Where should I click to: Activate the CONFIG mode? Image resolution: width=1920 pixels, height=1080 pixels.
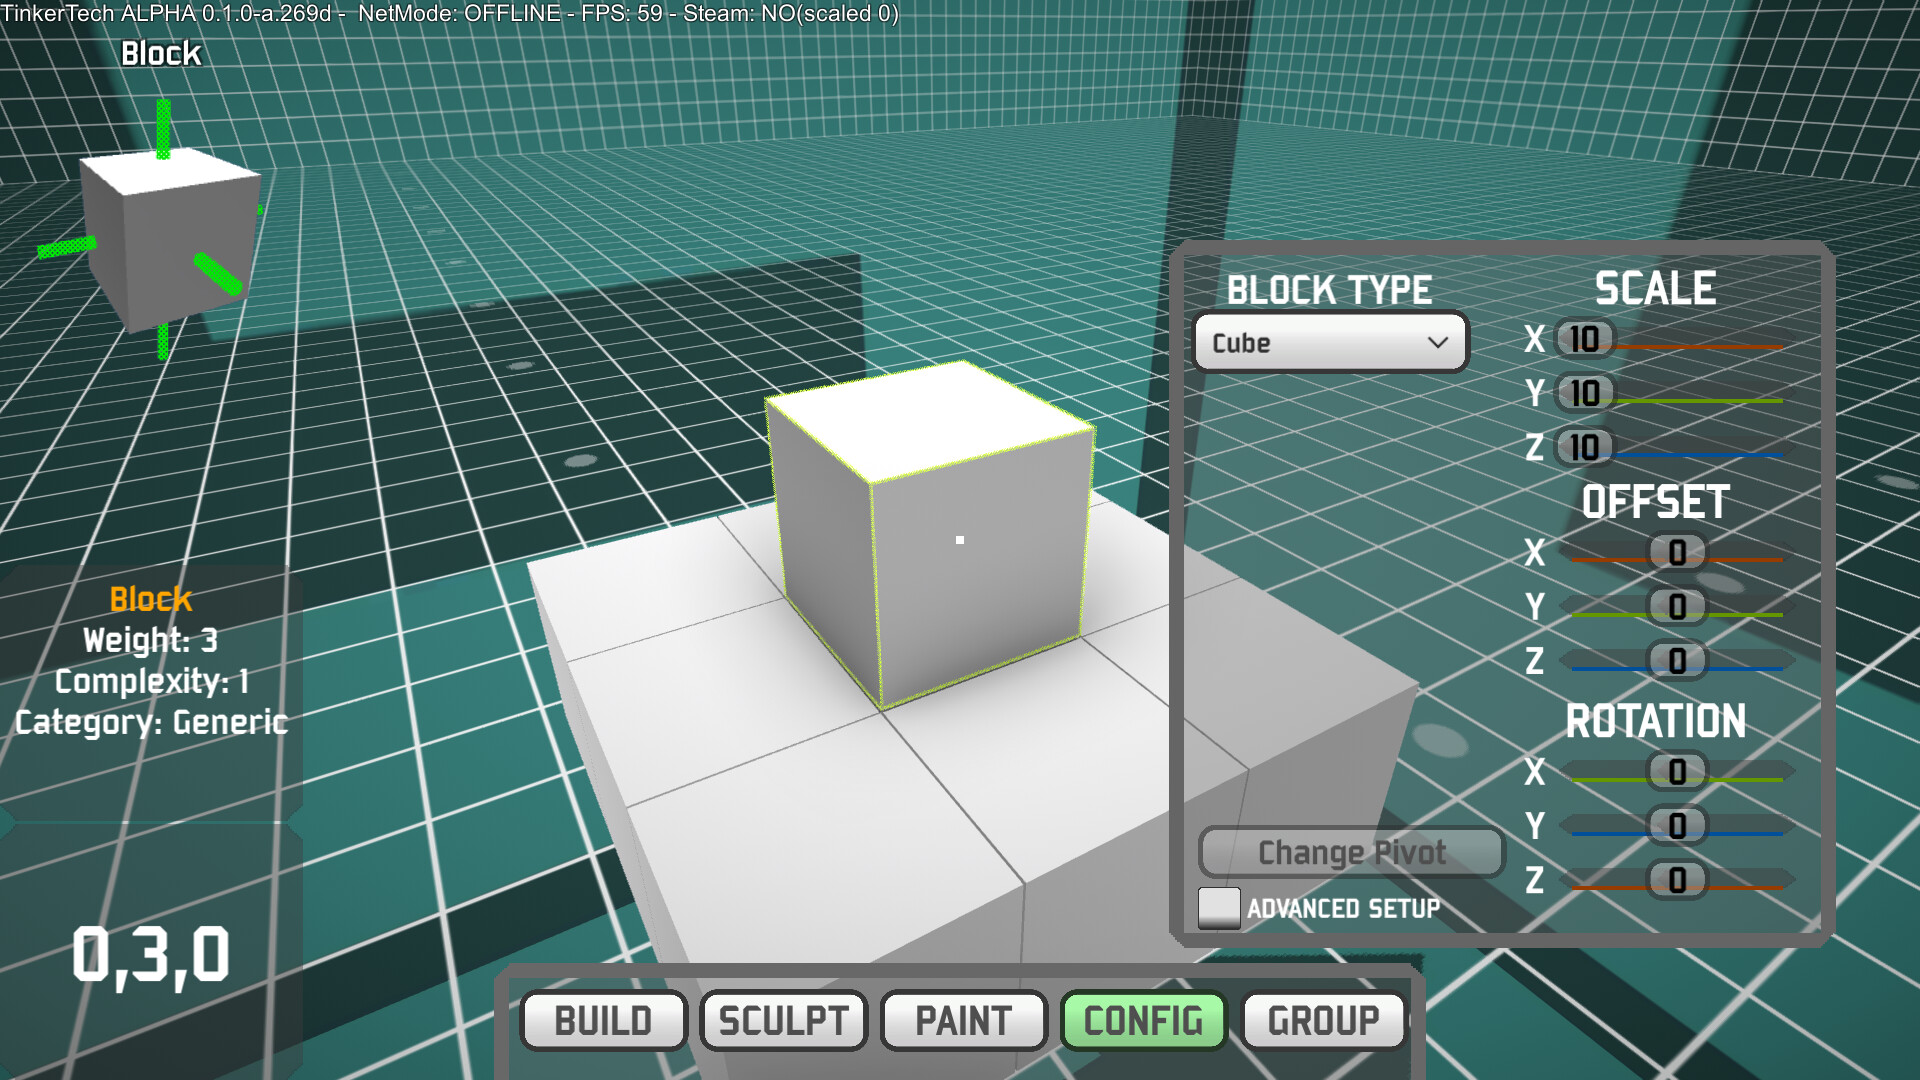point(1143,1021)
